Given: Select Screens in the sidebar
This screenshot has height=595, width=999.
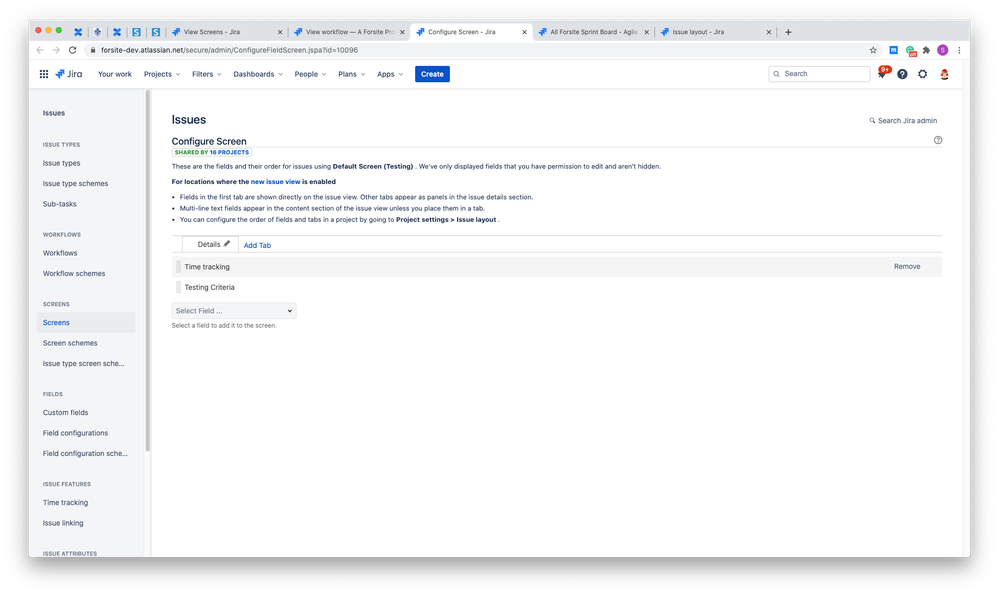Looking at the screenshot, I should pos(86,322).
